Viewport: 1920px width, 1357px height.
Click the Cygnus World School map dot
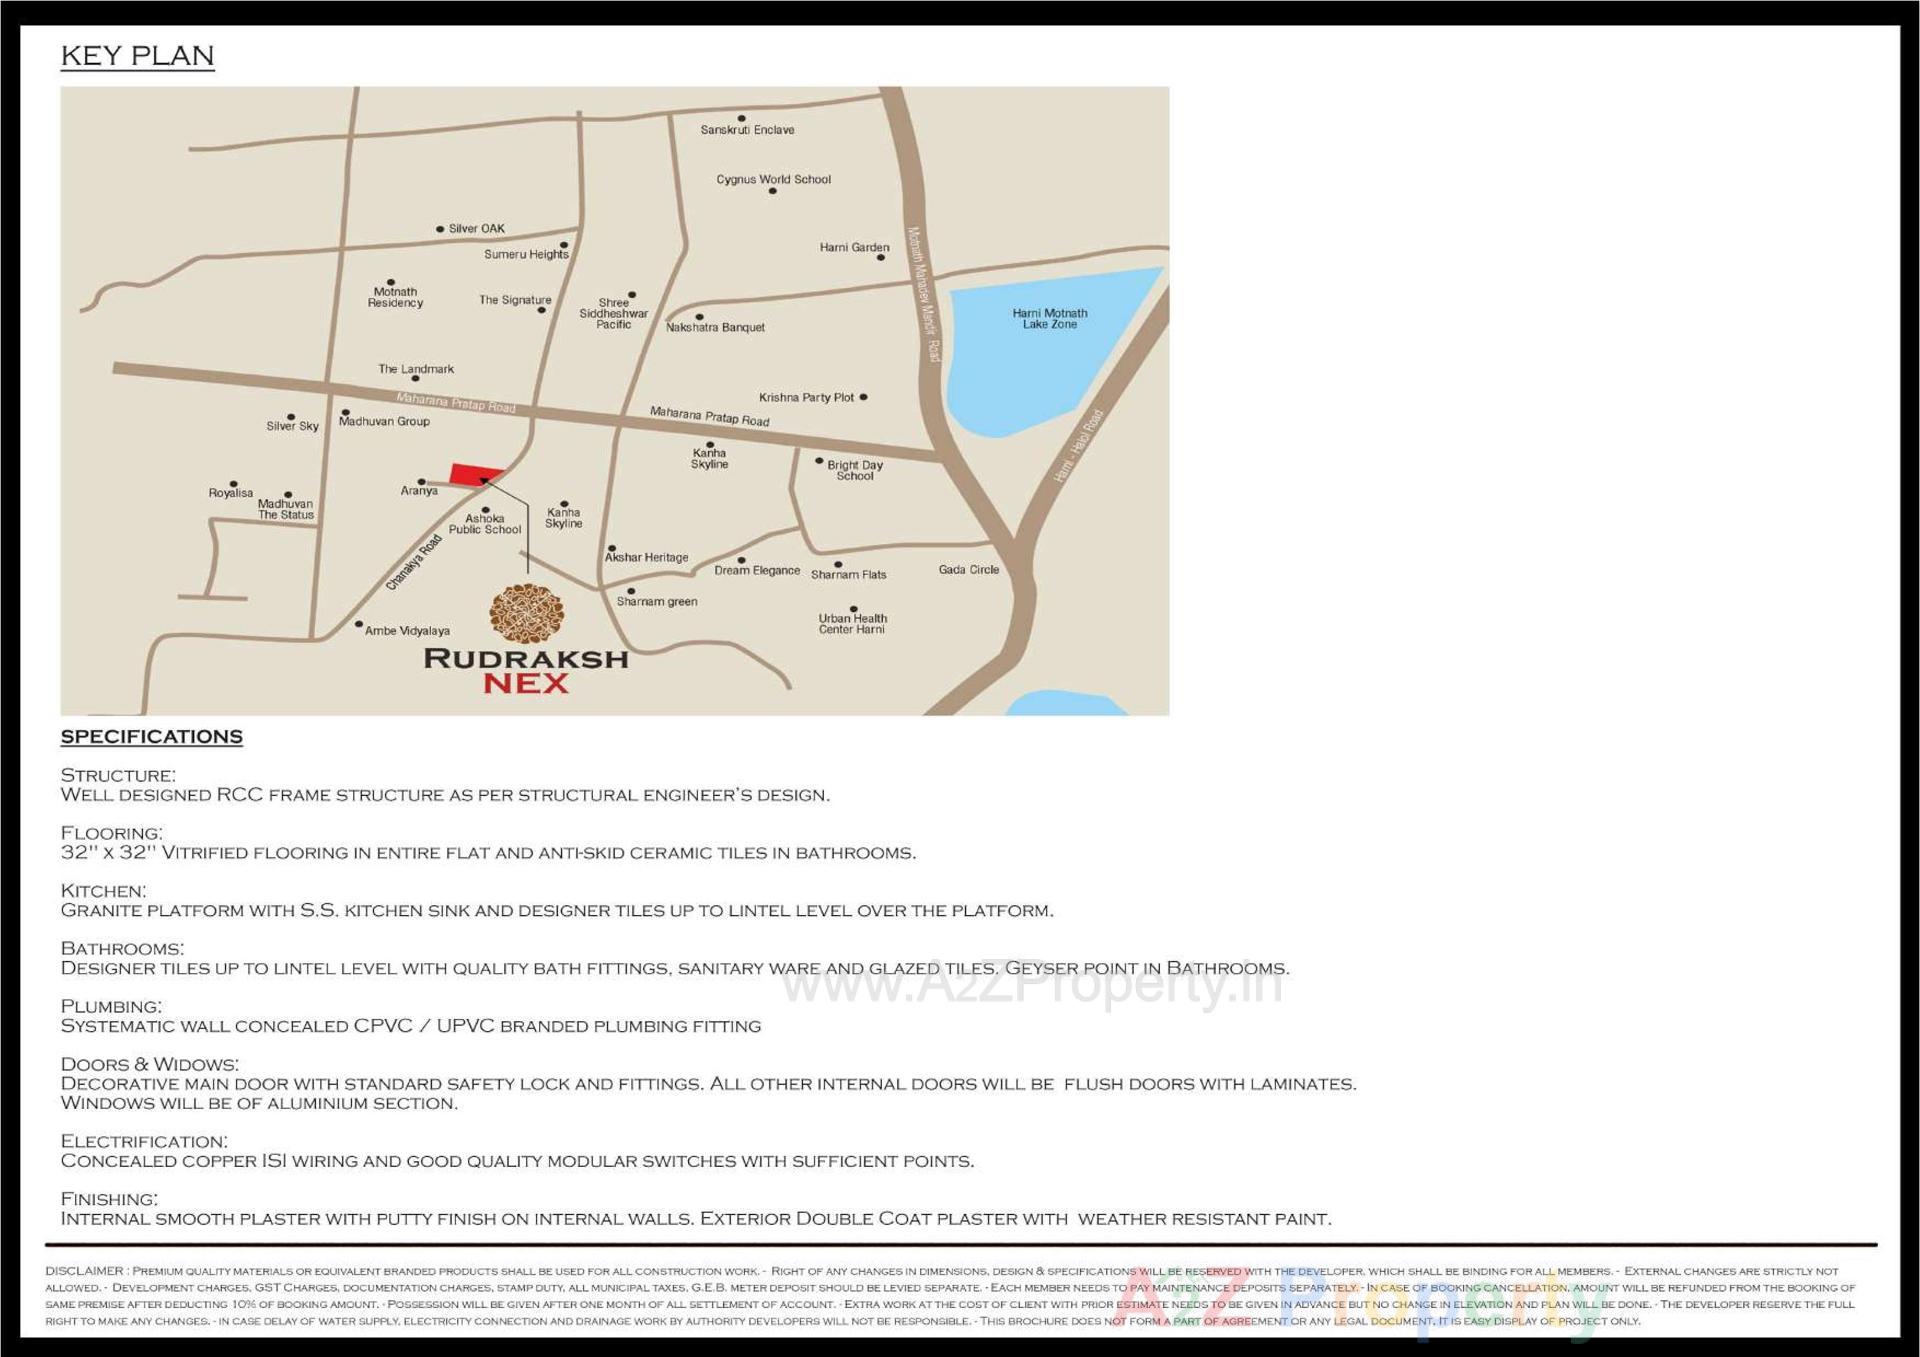(771, 189)
